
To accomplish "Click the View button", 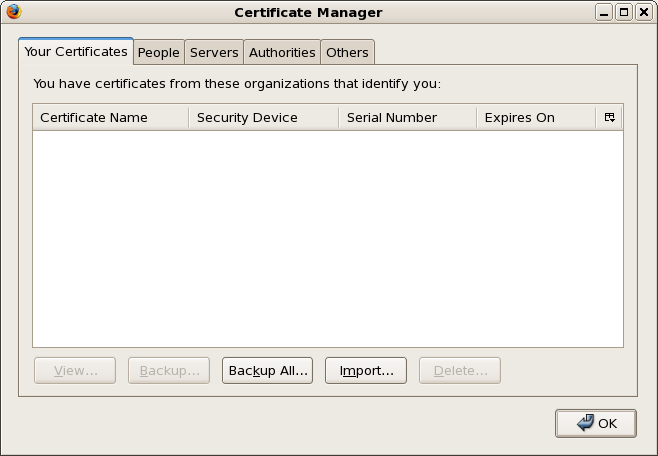I will [x=75, y=371].
